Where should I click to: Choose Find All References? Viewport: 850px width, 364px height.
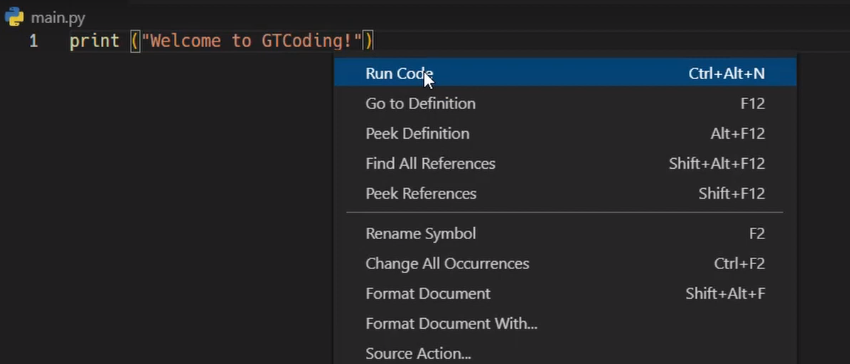tap(565, 163)
